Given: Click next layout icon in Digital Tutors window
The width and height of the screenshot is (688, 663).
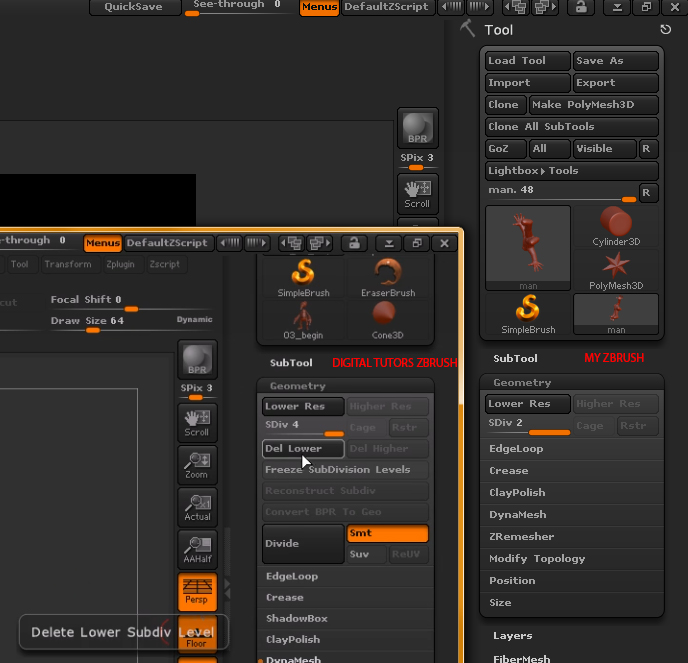Looking at the screenshot, I should [x=319, y=243].
